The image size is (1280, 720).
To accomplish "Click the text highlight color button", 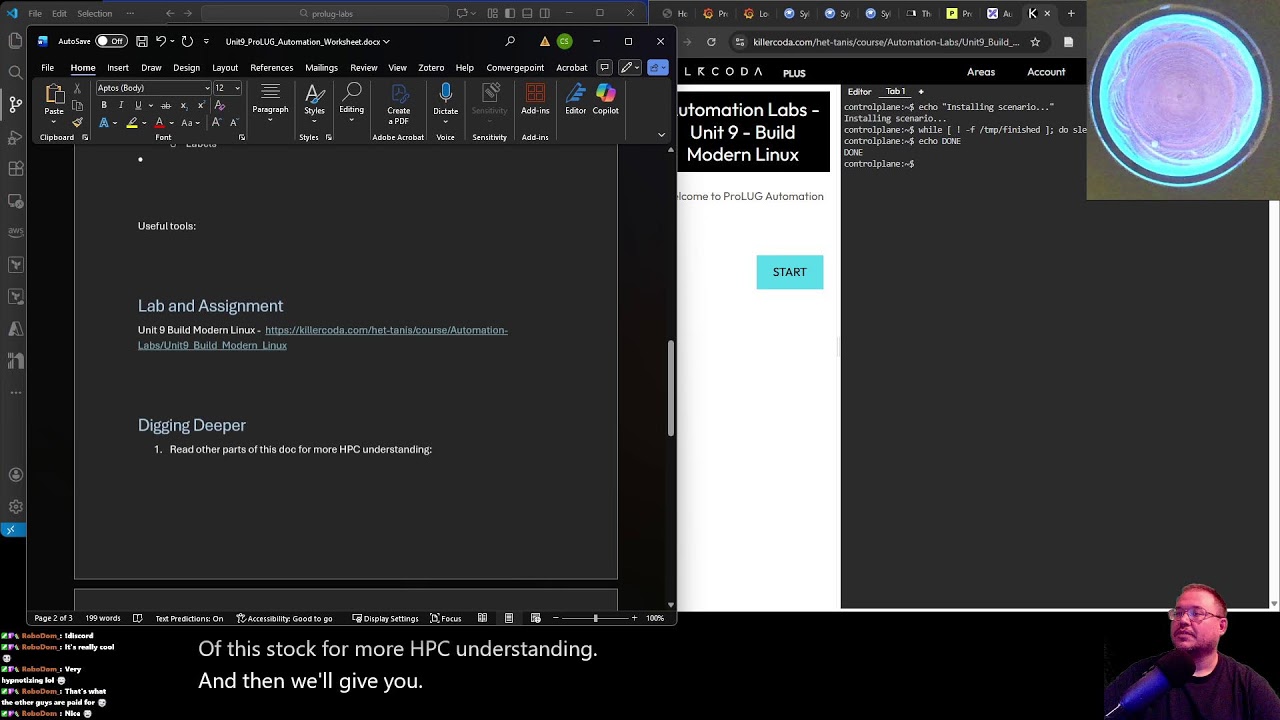I will tap(132, 123).
